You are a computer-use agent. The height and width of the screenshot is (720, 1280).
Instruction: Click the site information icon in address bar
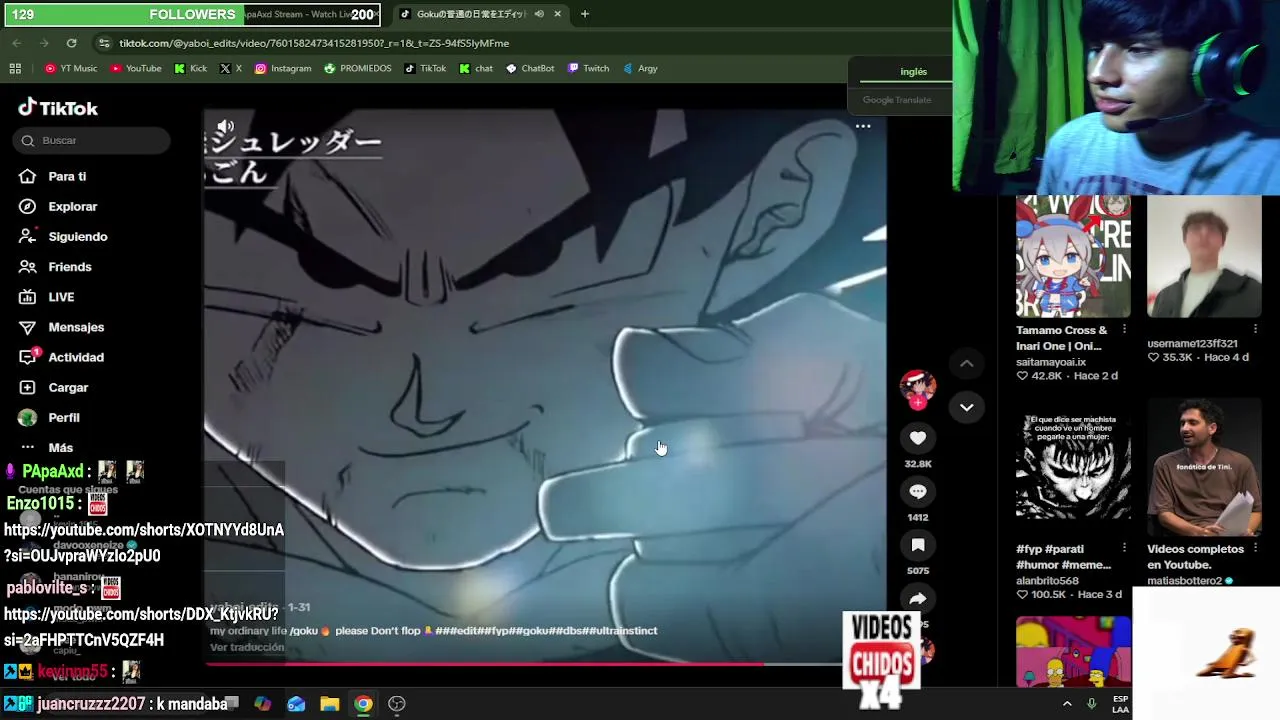104,43
